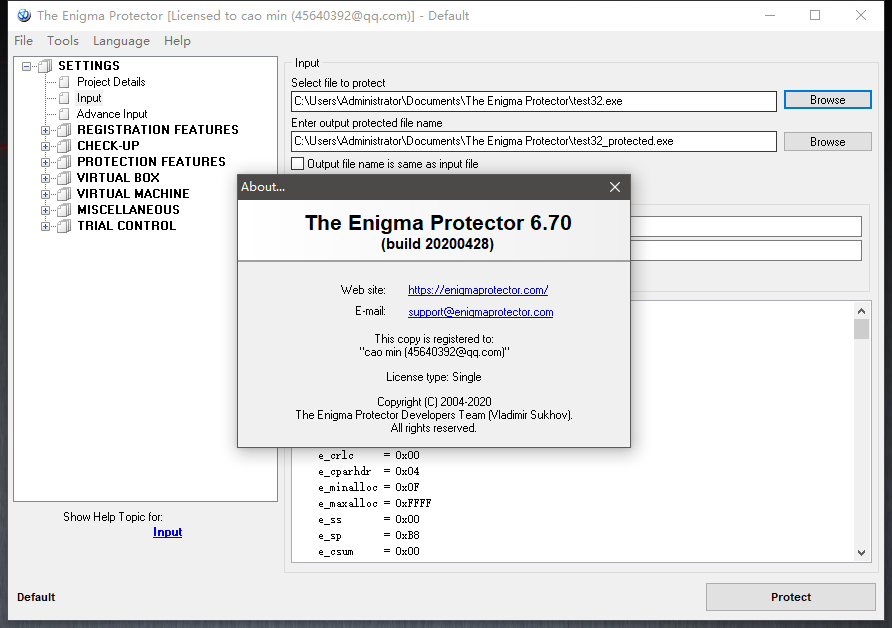This screenshot has width=892, height=628.
Task: Click the file info scrollbar thumb
Action: [x=861, y=329]
